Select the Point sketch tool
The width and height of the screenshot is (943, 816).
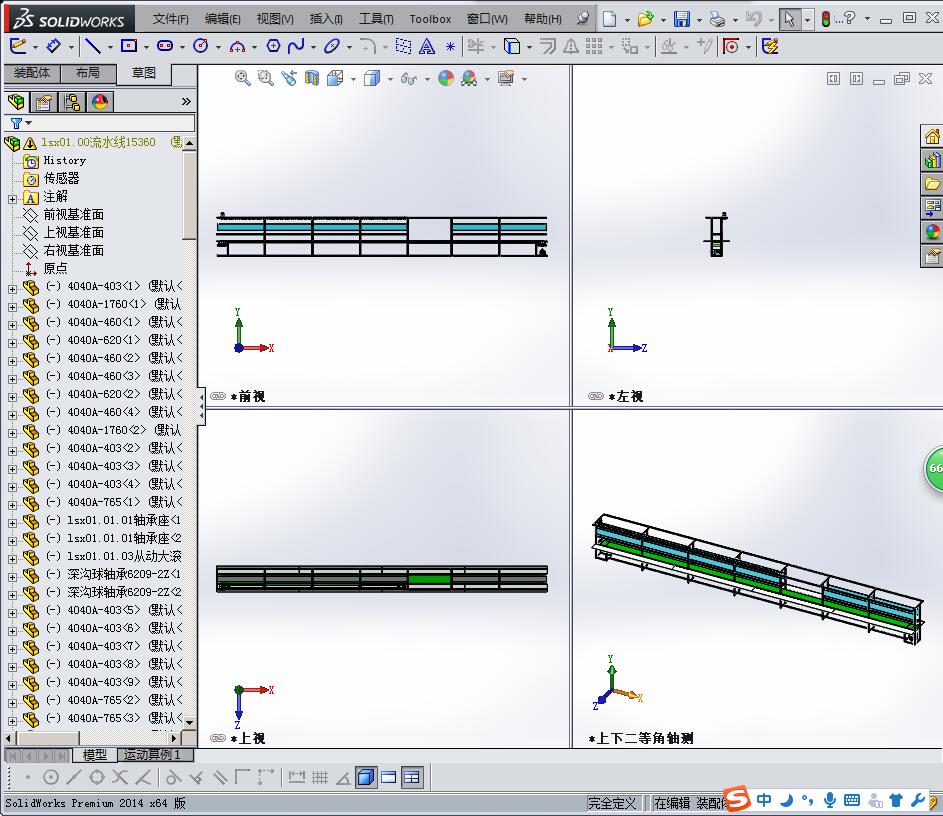point(450,46)
